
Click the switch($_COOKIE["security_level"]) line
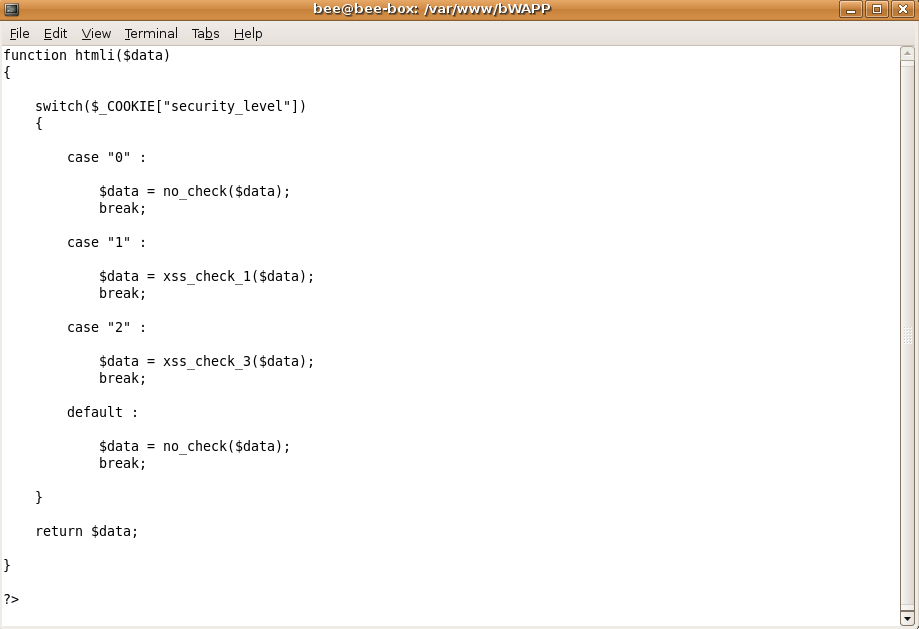click(171, 106)
